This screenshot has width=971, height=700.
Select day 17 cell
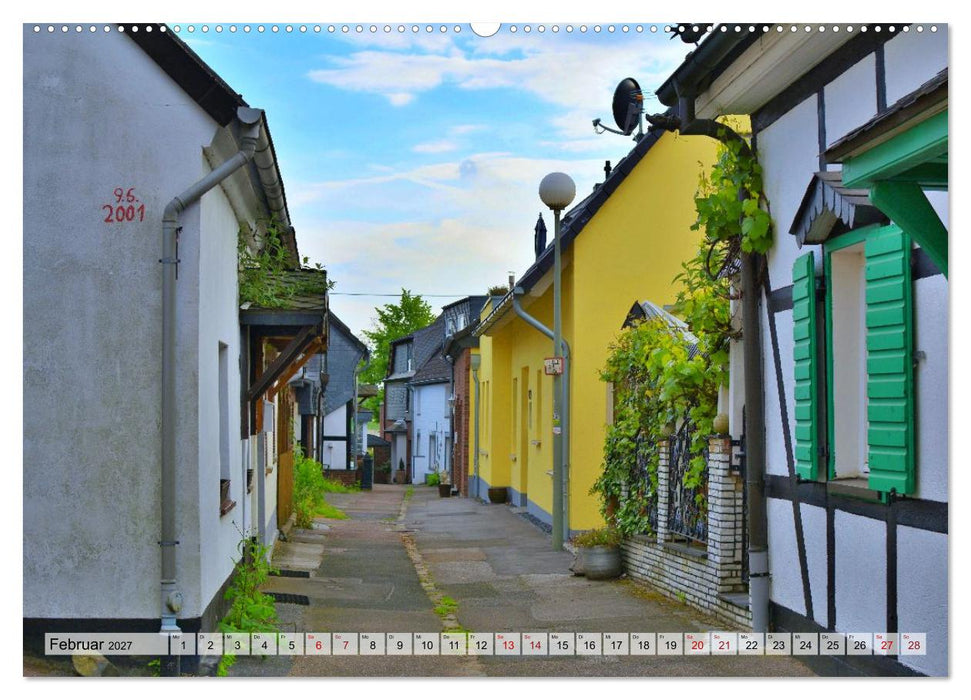point(616,644)
